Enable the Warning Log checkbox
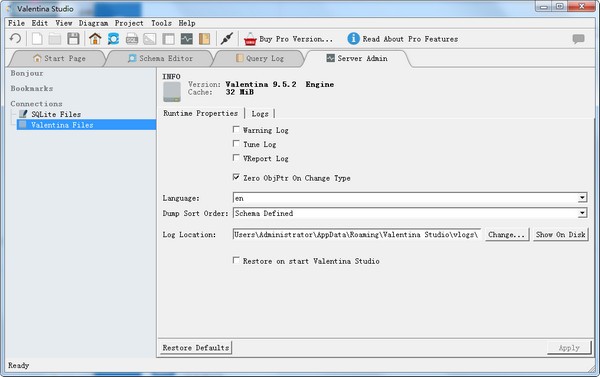This screenshot has width=600, height=377. tap(236, 130)
